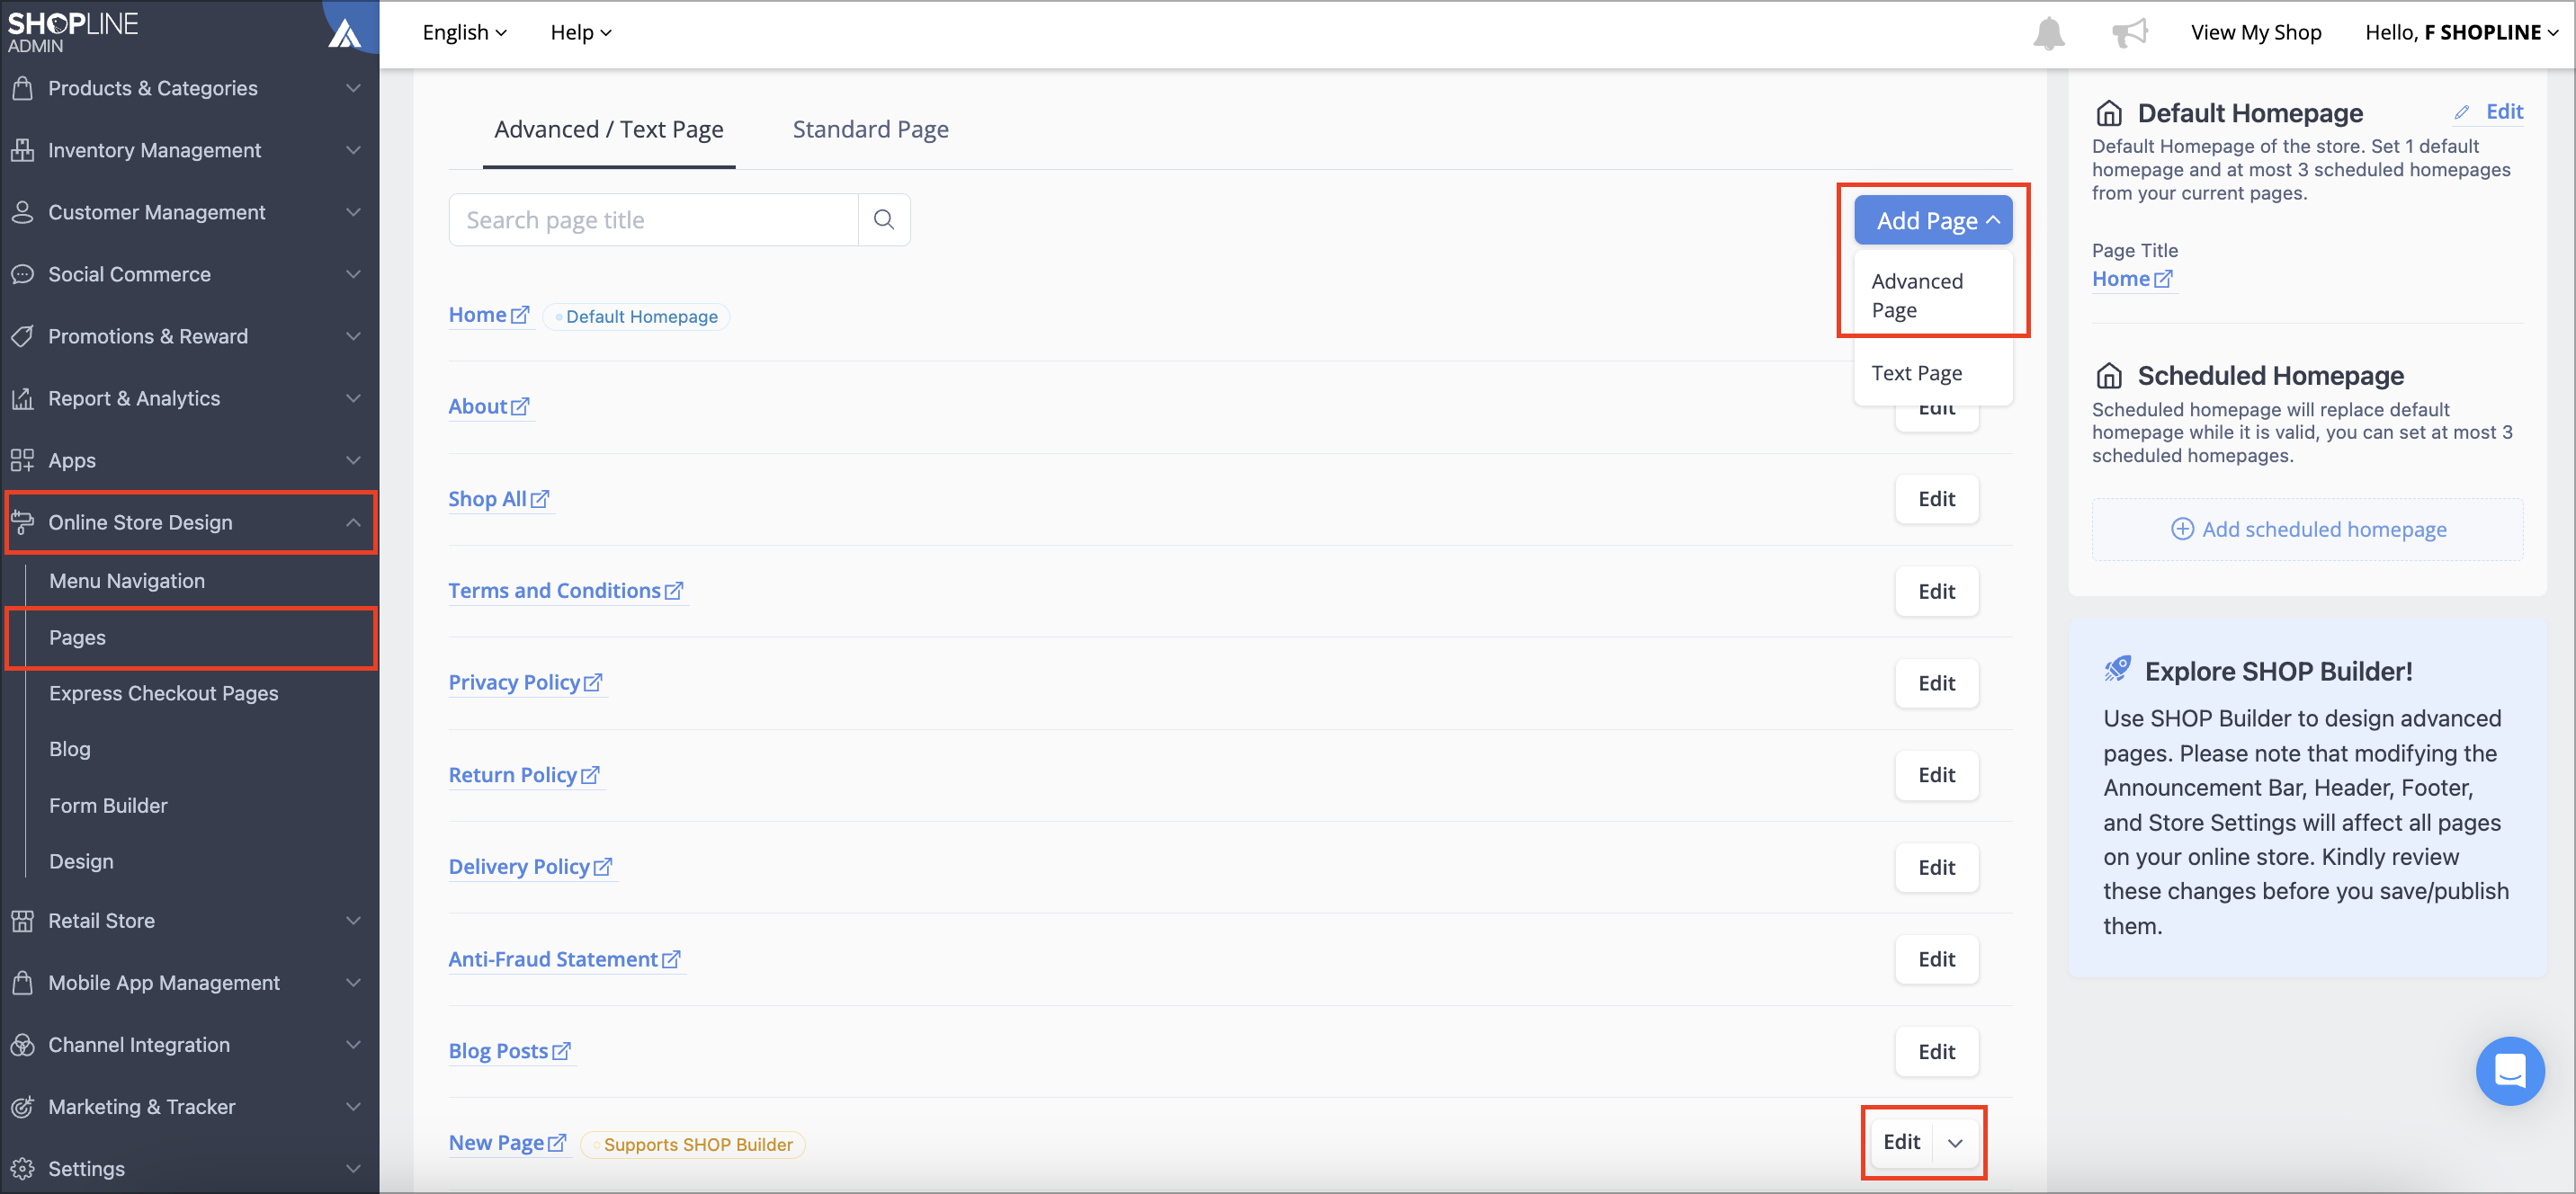Open Design in the sidebar submenu
The image size is (2576, 1194).
click(x=81, y=862)
